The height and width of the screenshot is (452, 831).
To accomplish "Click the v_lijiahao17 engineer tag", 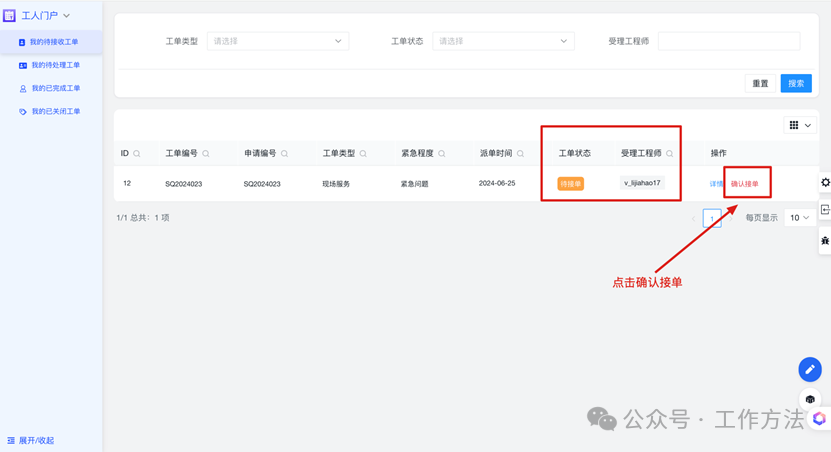I will click(642, 183).
